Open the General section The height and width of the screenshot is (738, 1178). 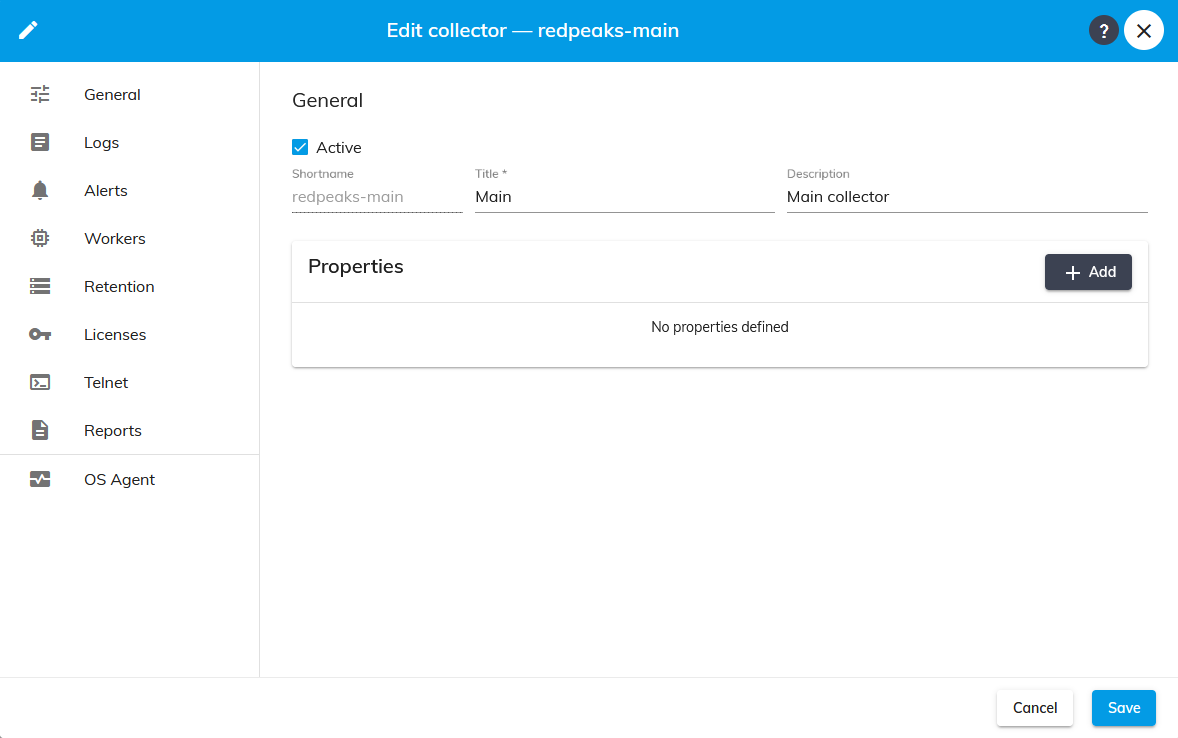[129, 95]
